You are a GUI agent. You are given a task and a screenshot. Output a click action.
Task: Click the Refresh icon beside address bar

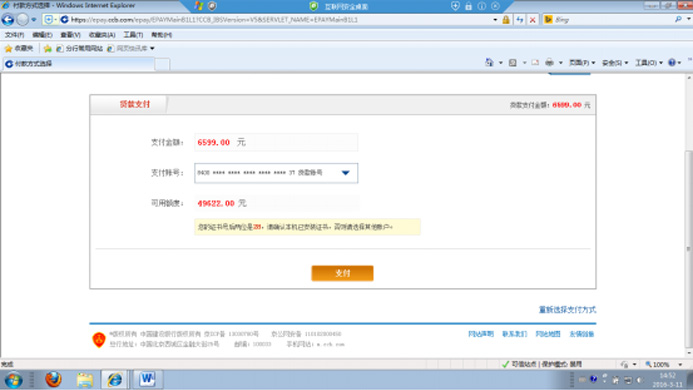pos(520,19)
